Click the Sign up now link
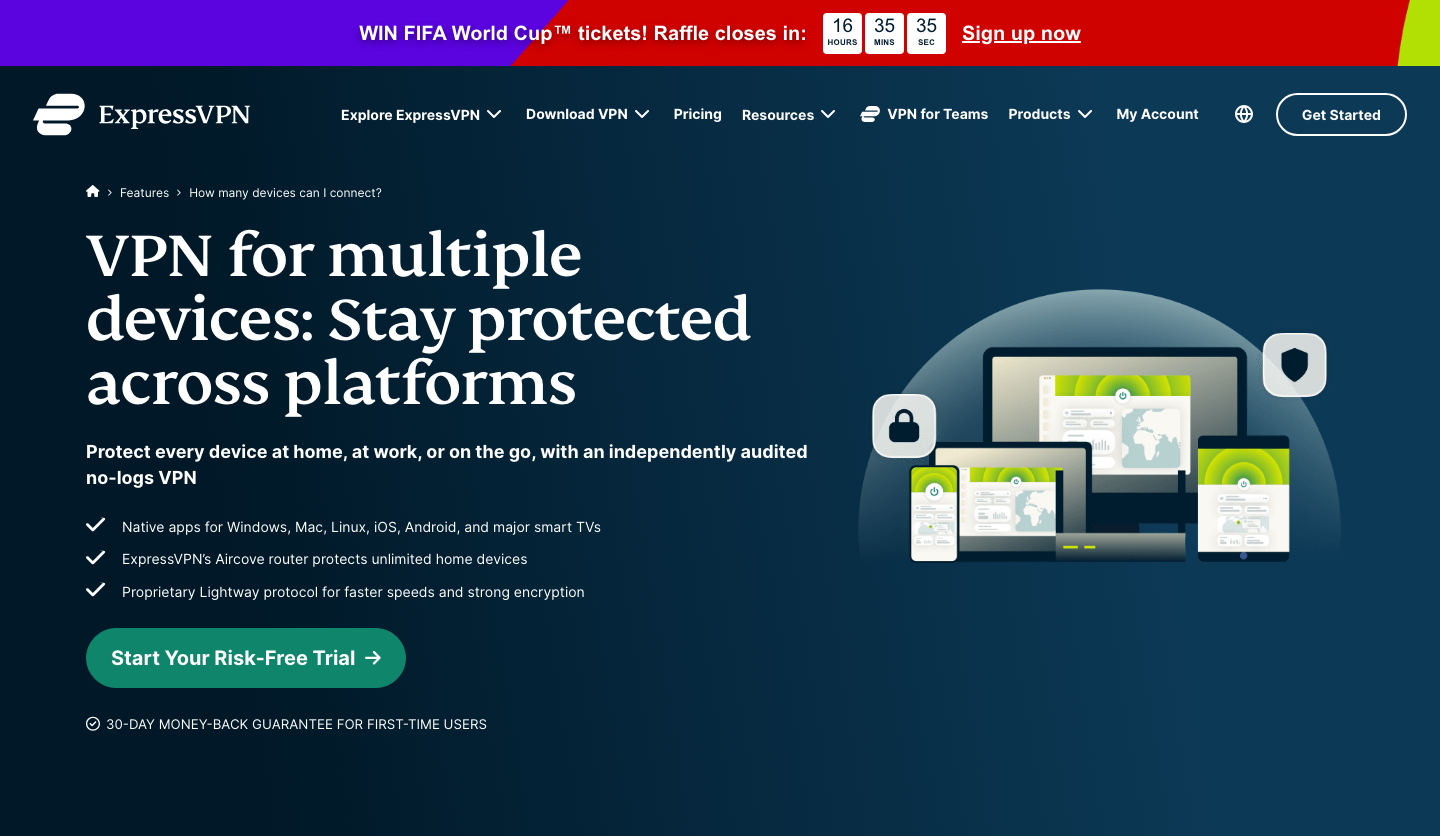Viewport: 1440px width, 836px height. click(x=1021, y=33)
